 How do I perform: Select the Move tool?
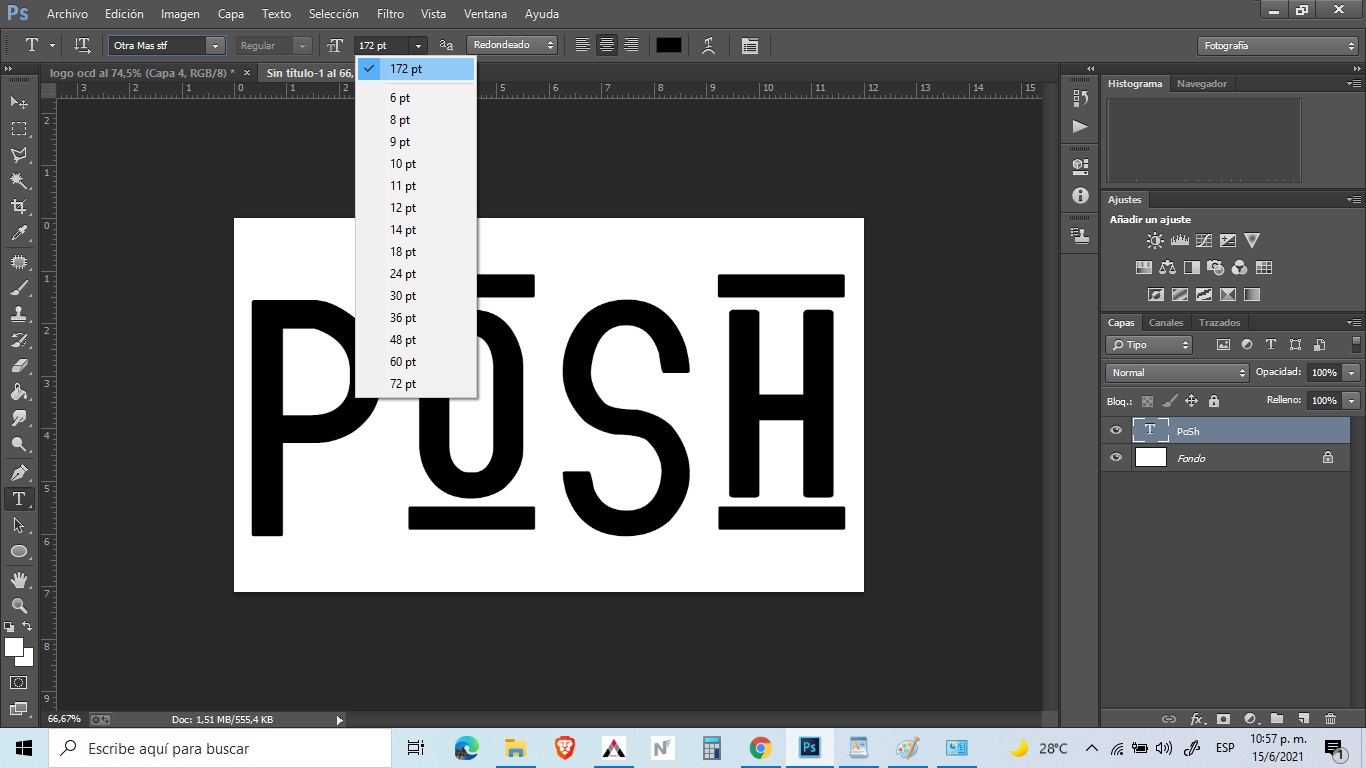tap(19, 103)
